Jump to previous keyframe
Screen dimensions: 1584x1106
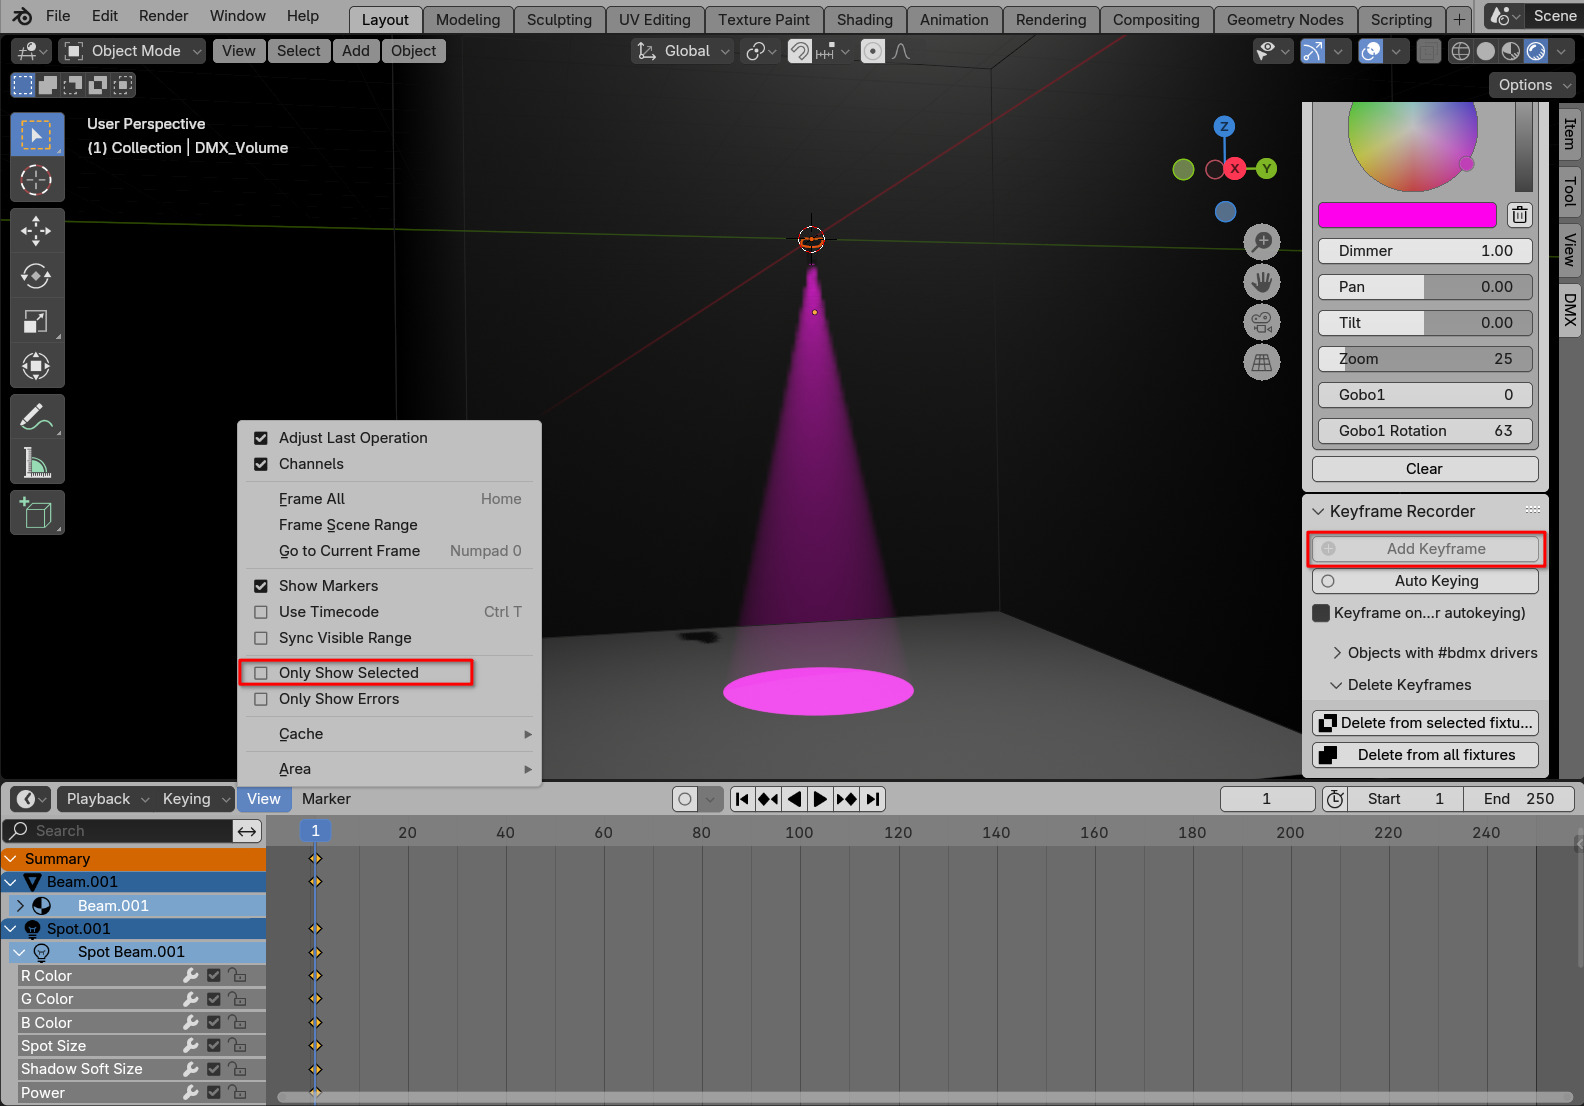tap(768, 799)
